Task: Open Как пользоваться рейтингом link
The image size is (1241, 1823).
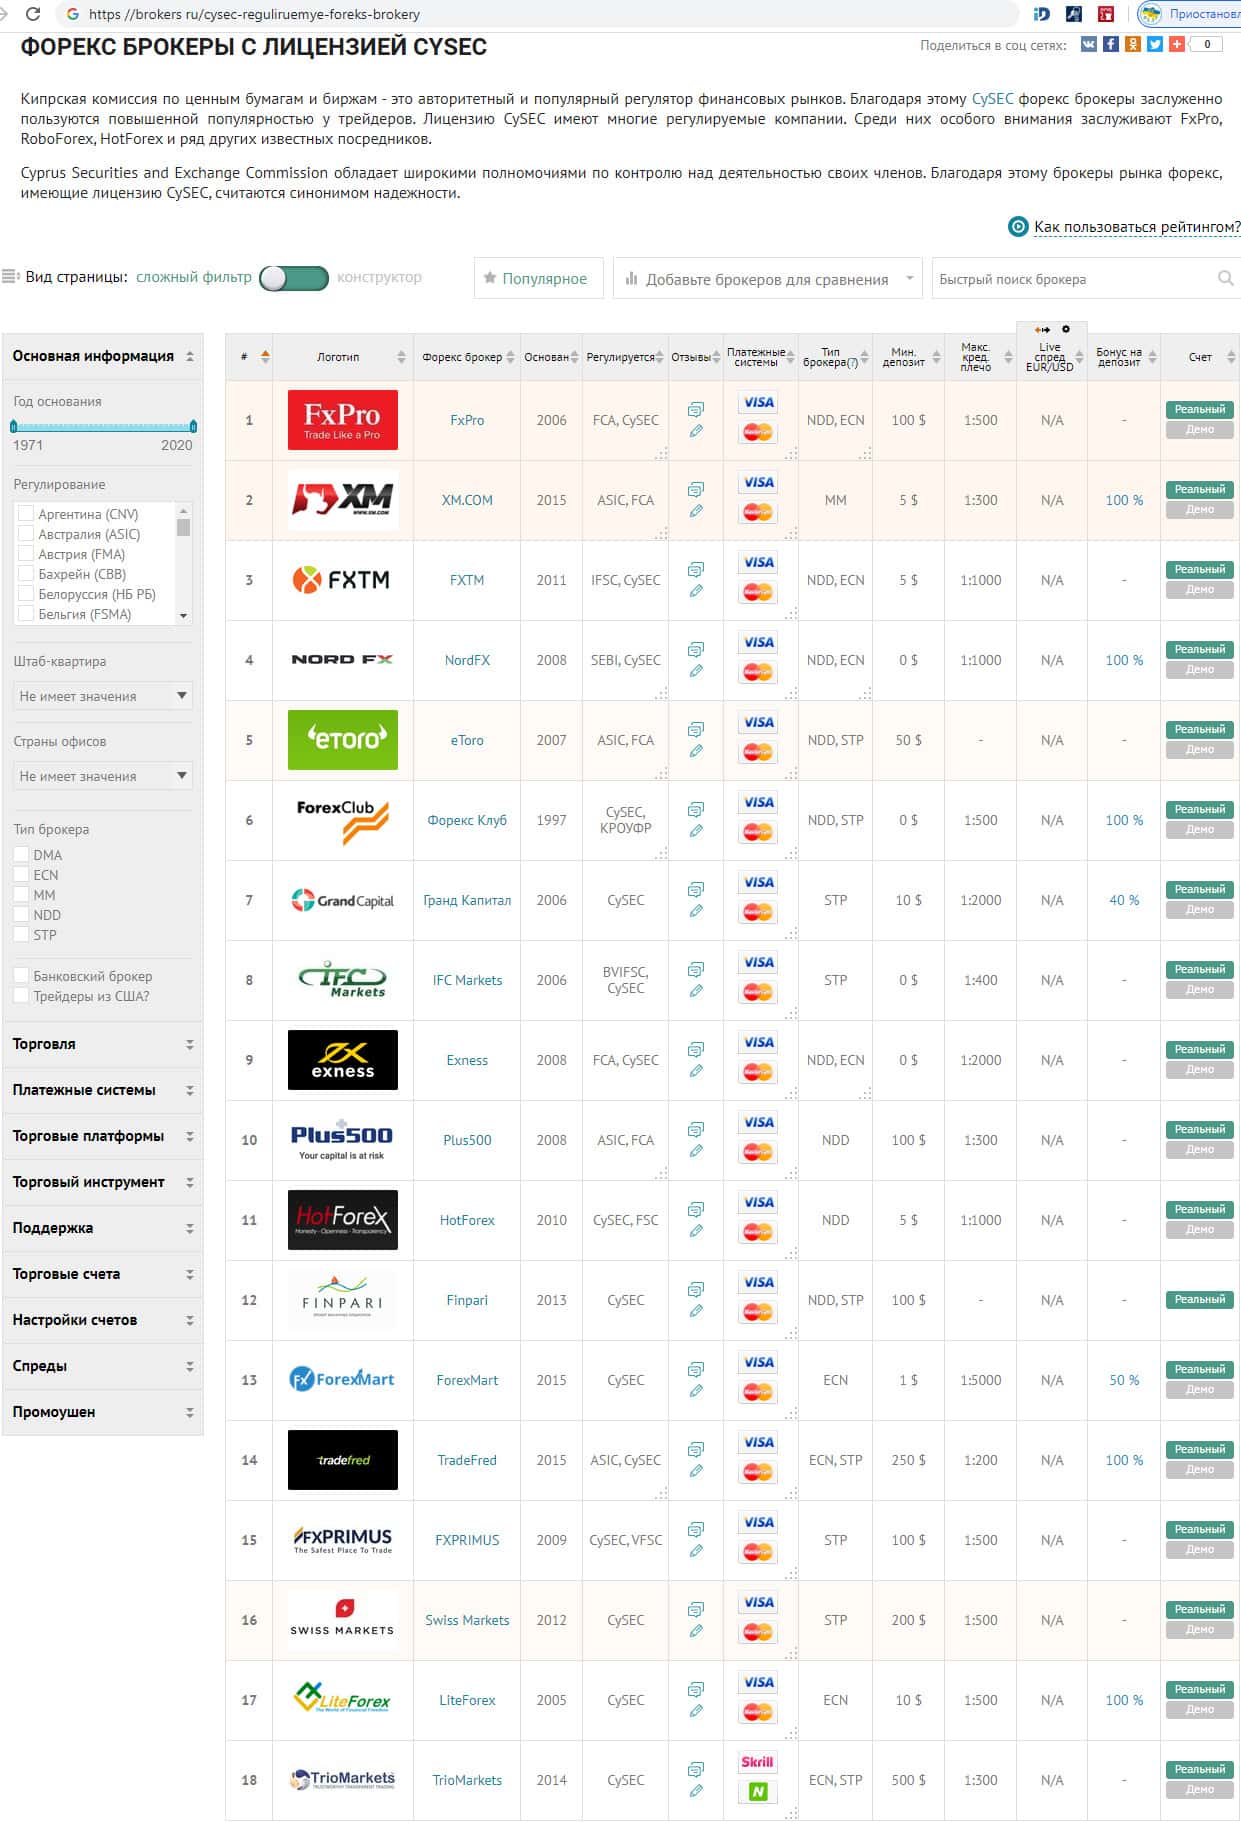Action: click(x=1137, y=227)
